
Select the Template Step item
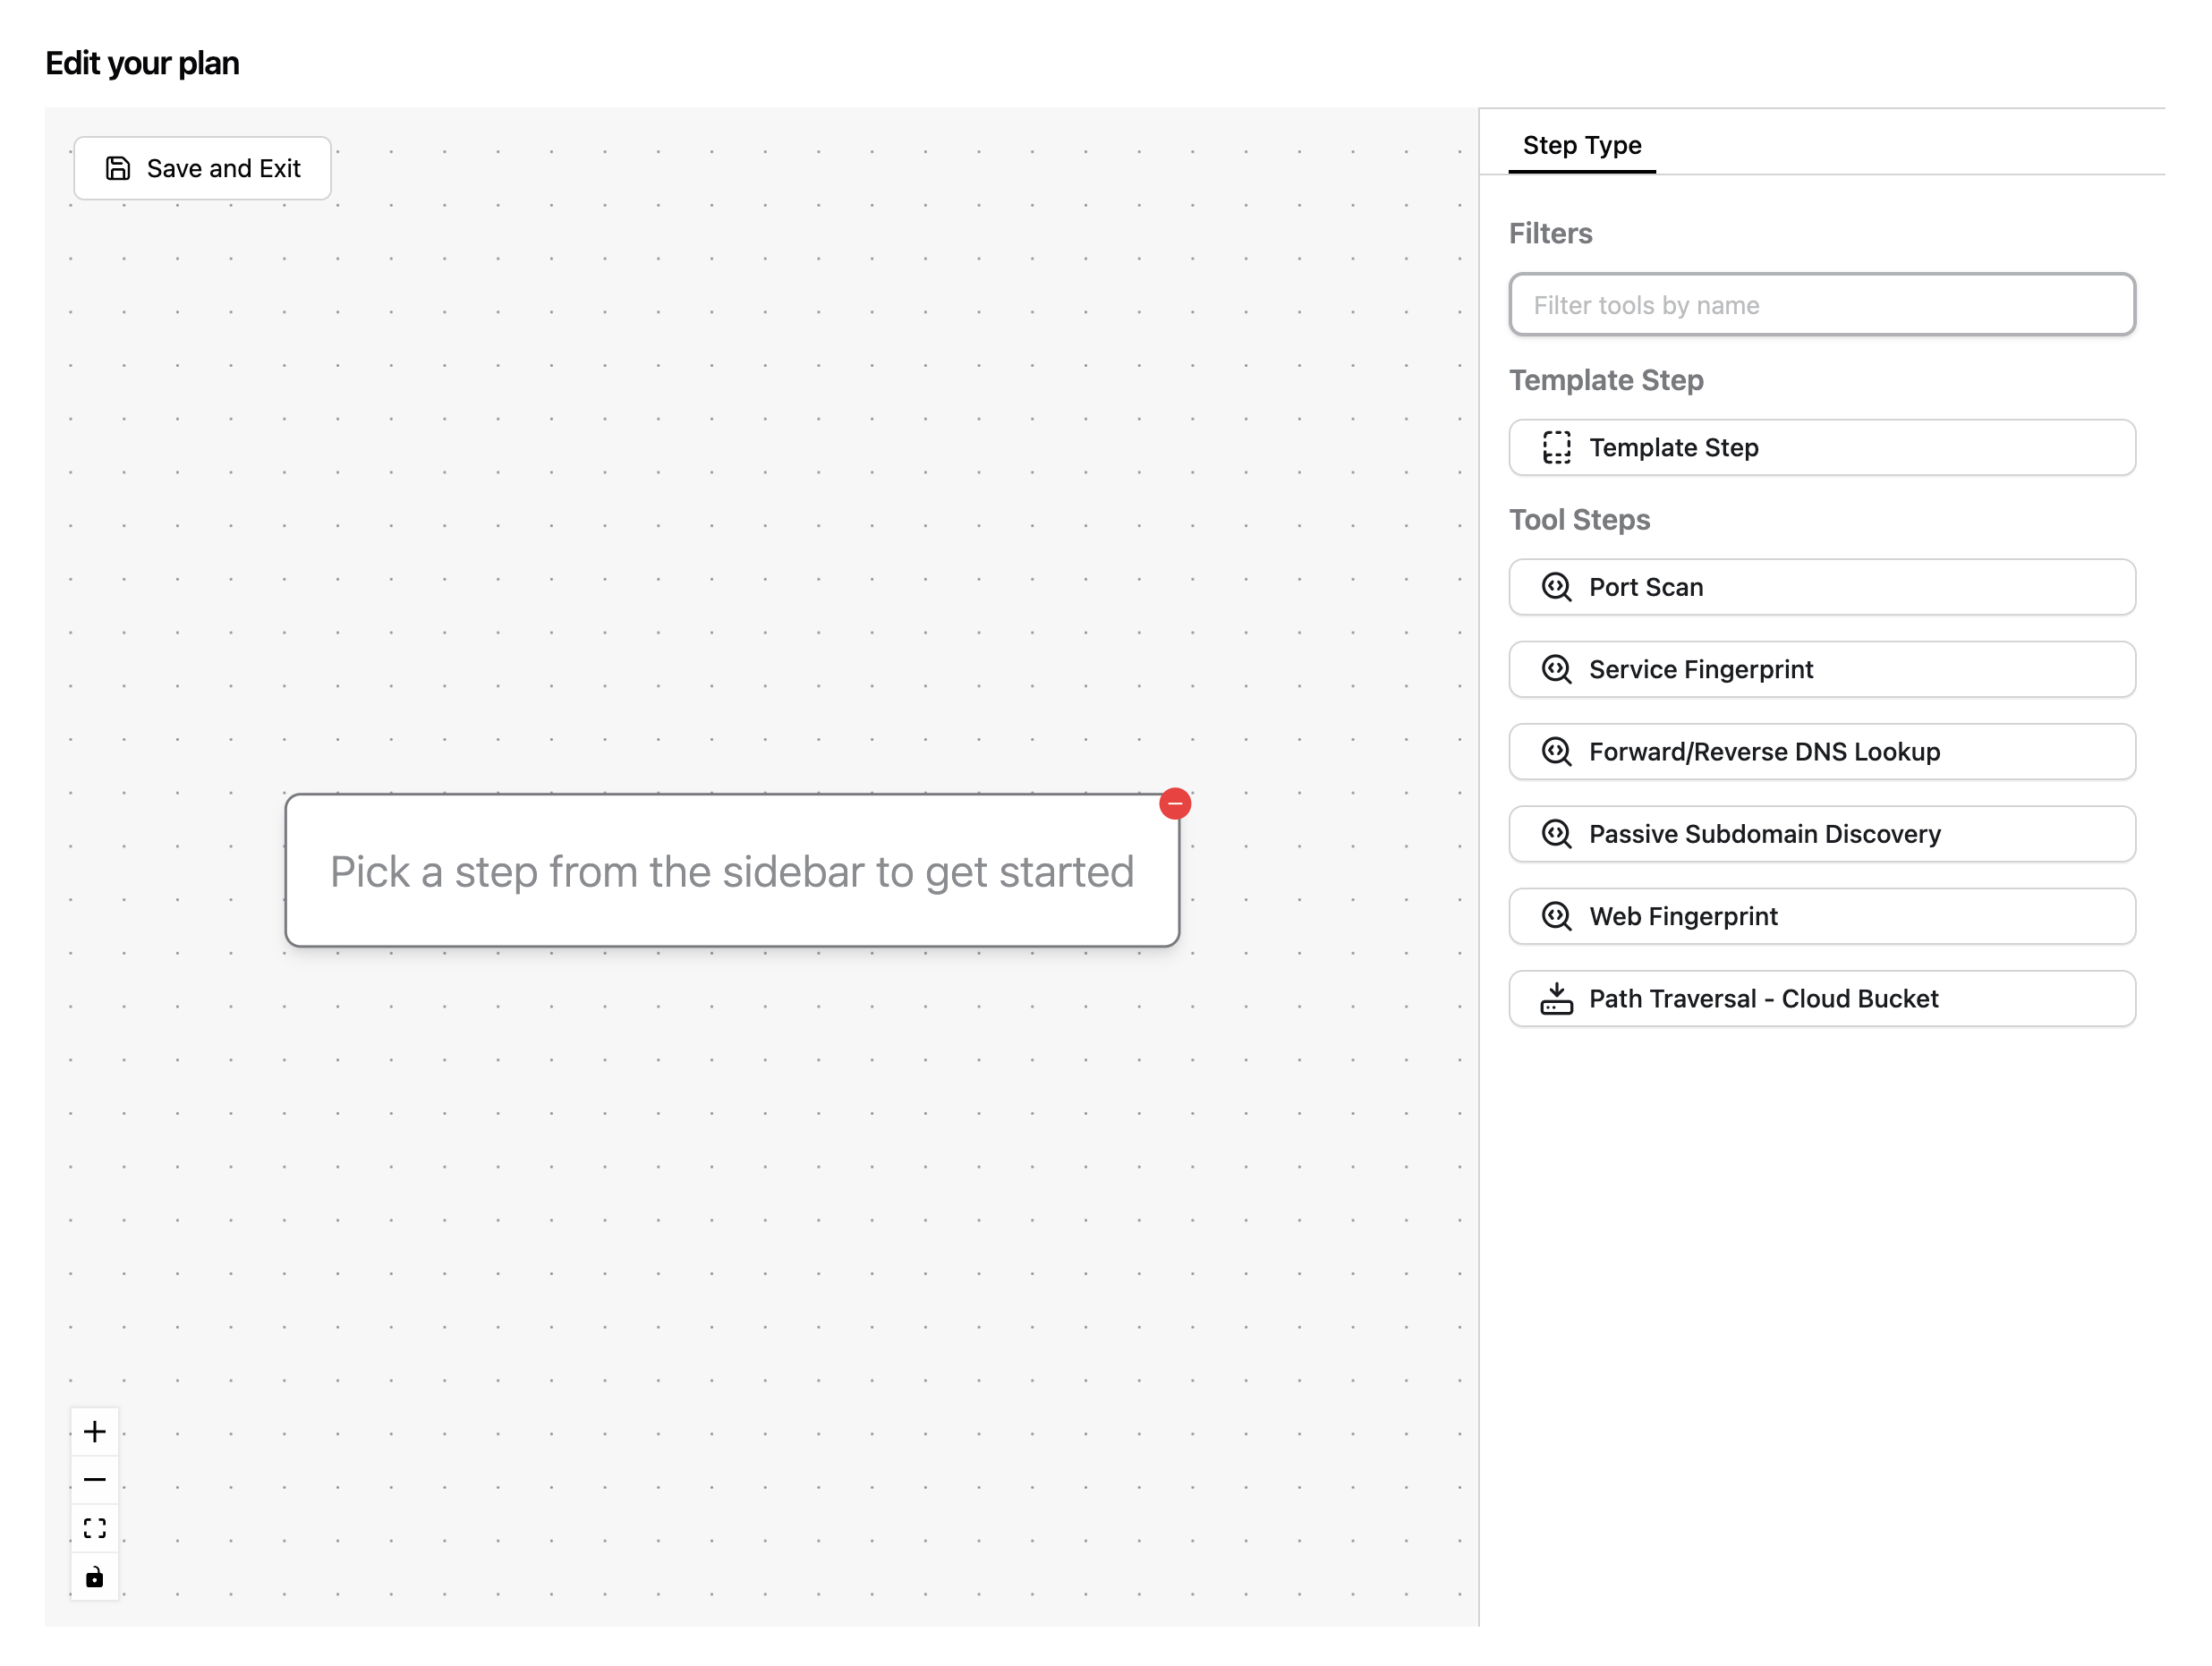[1821, 447]
